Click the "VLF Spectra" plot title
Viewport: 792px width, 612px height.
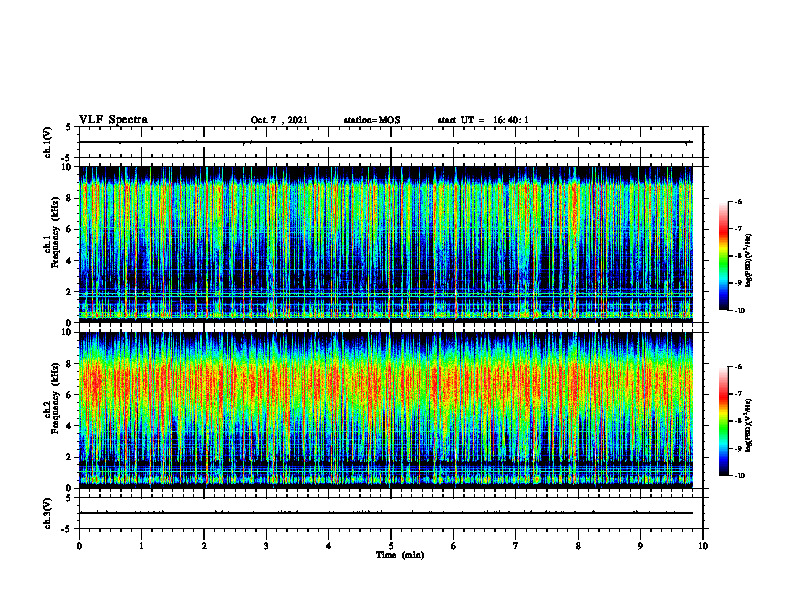click(113, 120)
